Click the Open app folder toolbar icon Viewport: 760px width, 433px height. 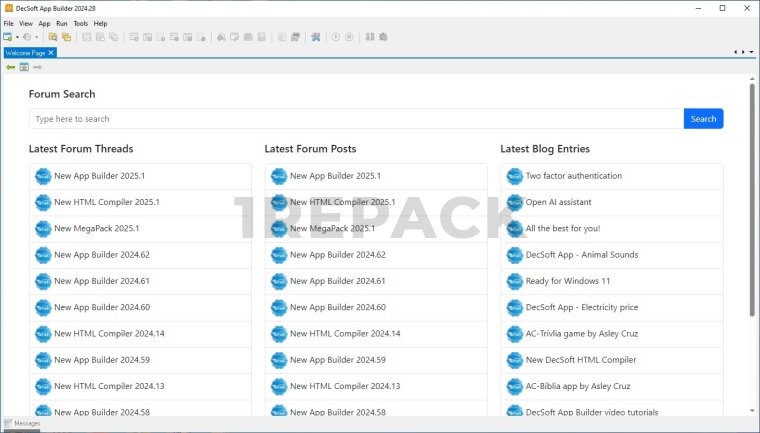coord(53,37)
